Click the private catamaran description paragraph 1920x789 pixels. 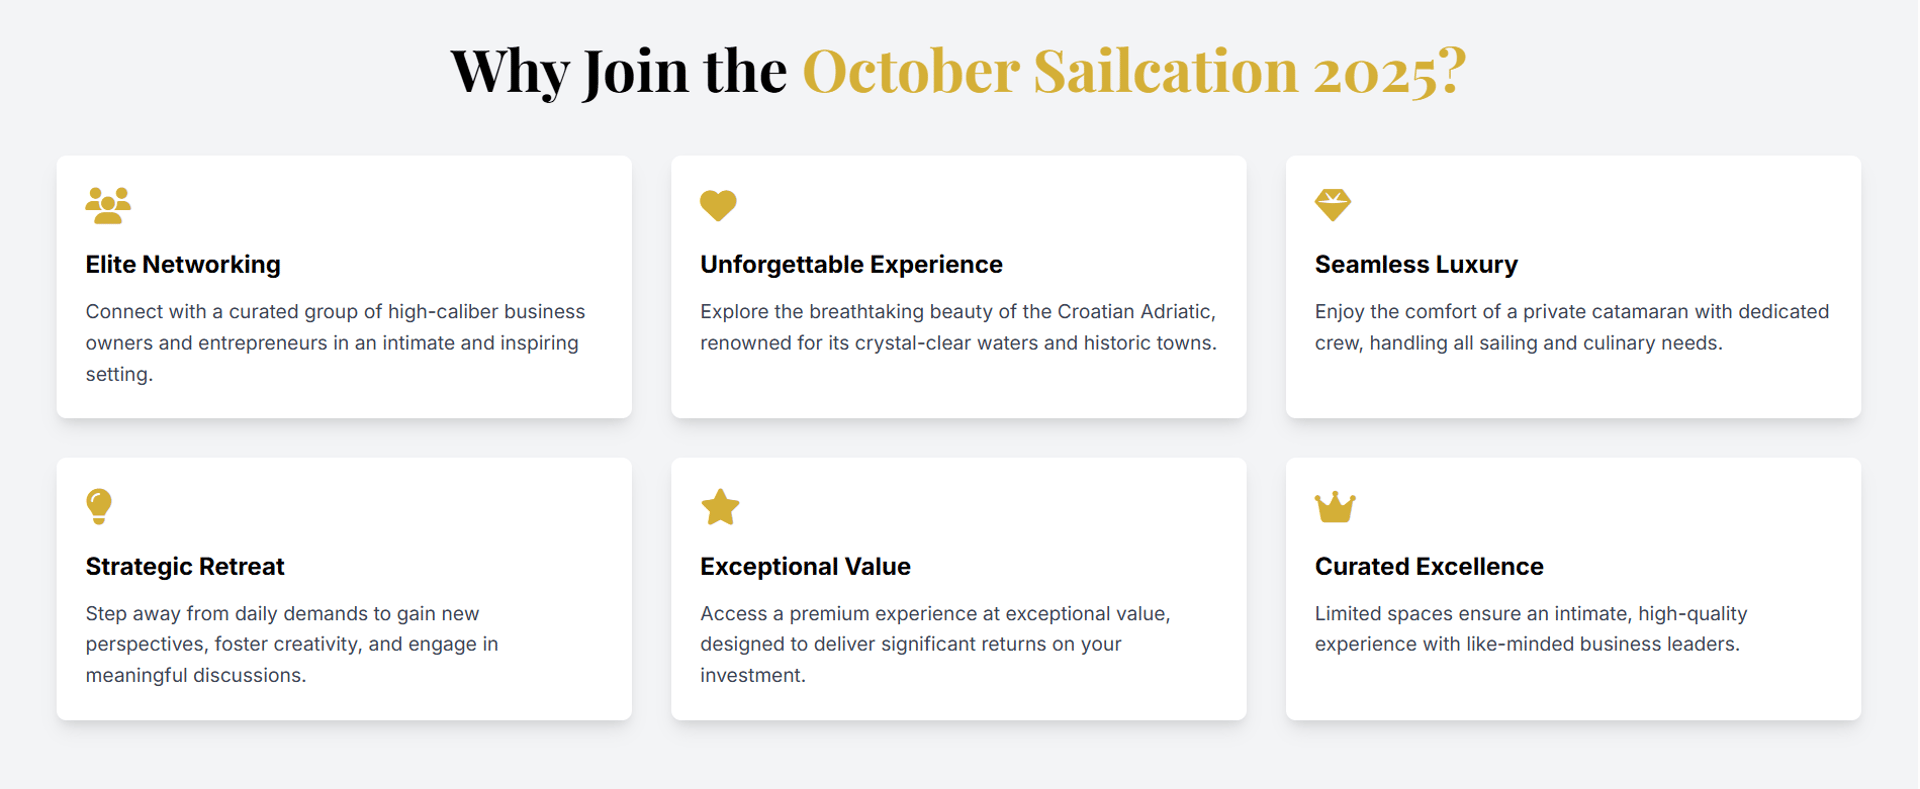(1572, 327)
